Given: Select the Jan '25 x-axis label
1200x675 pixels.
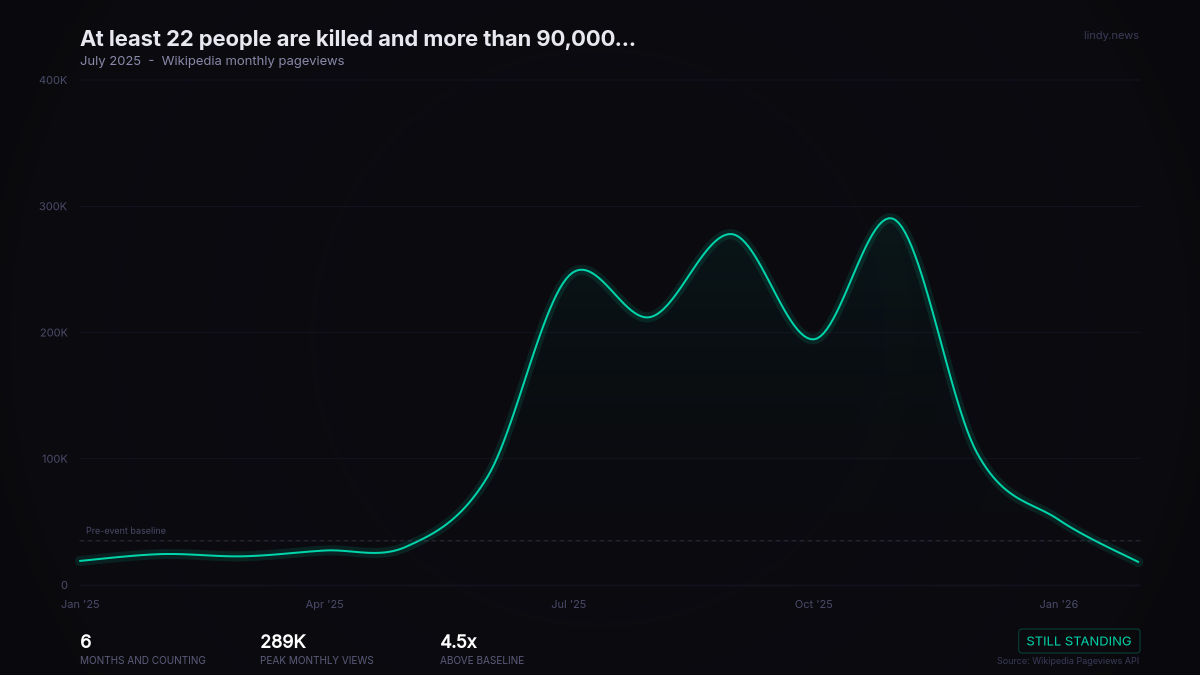Looking at the screenshot, I should click(80, 604).
